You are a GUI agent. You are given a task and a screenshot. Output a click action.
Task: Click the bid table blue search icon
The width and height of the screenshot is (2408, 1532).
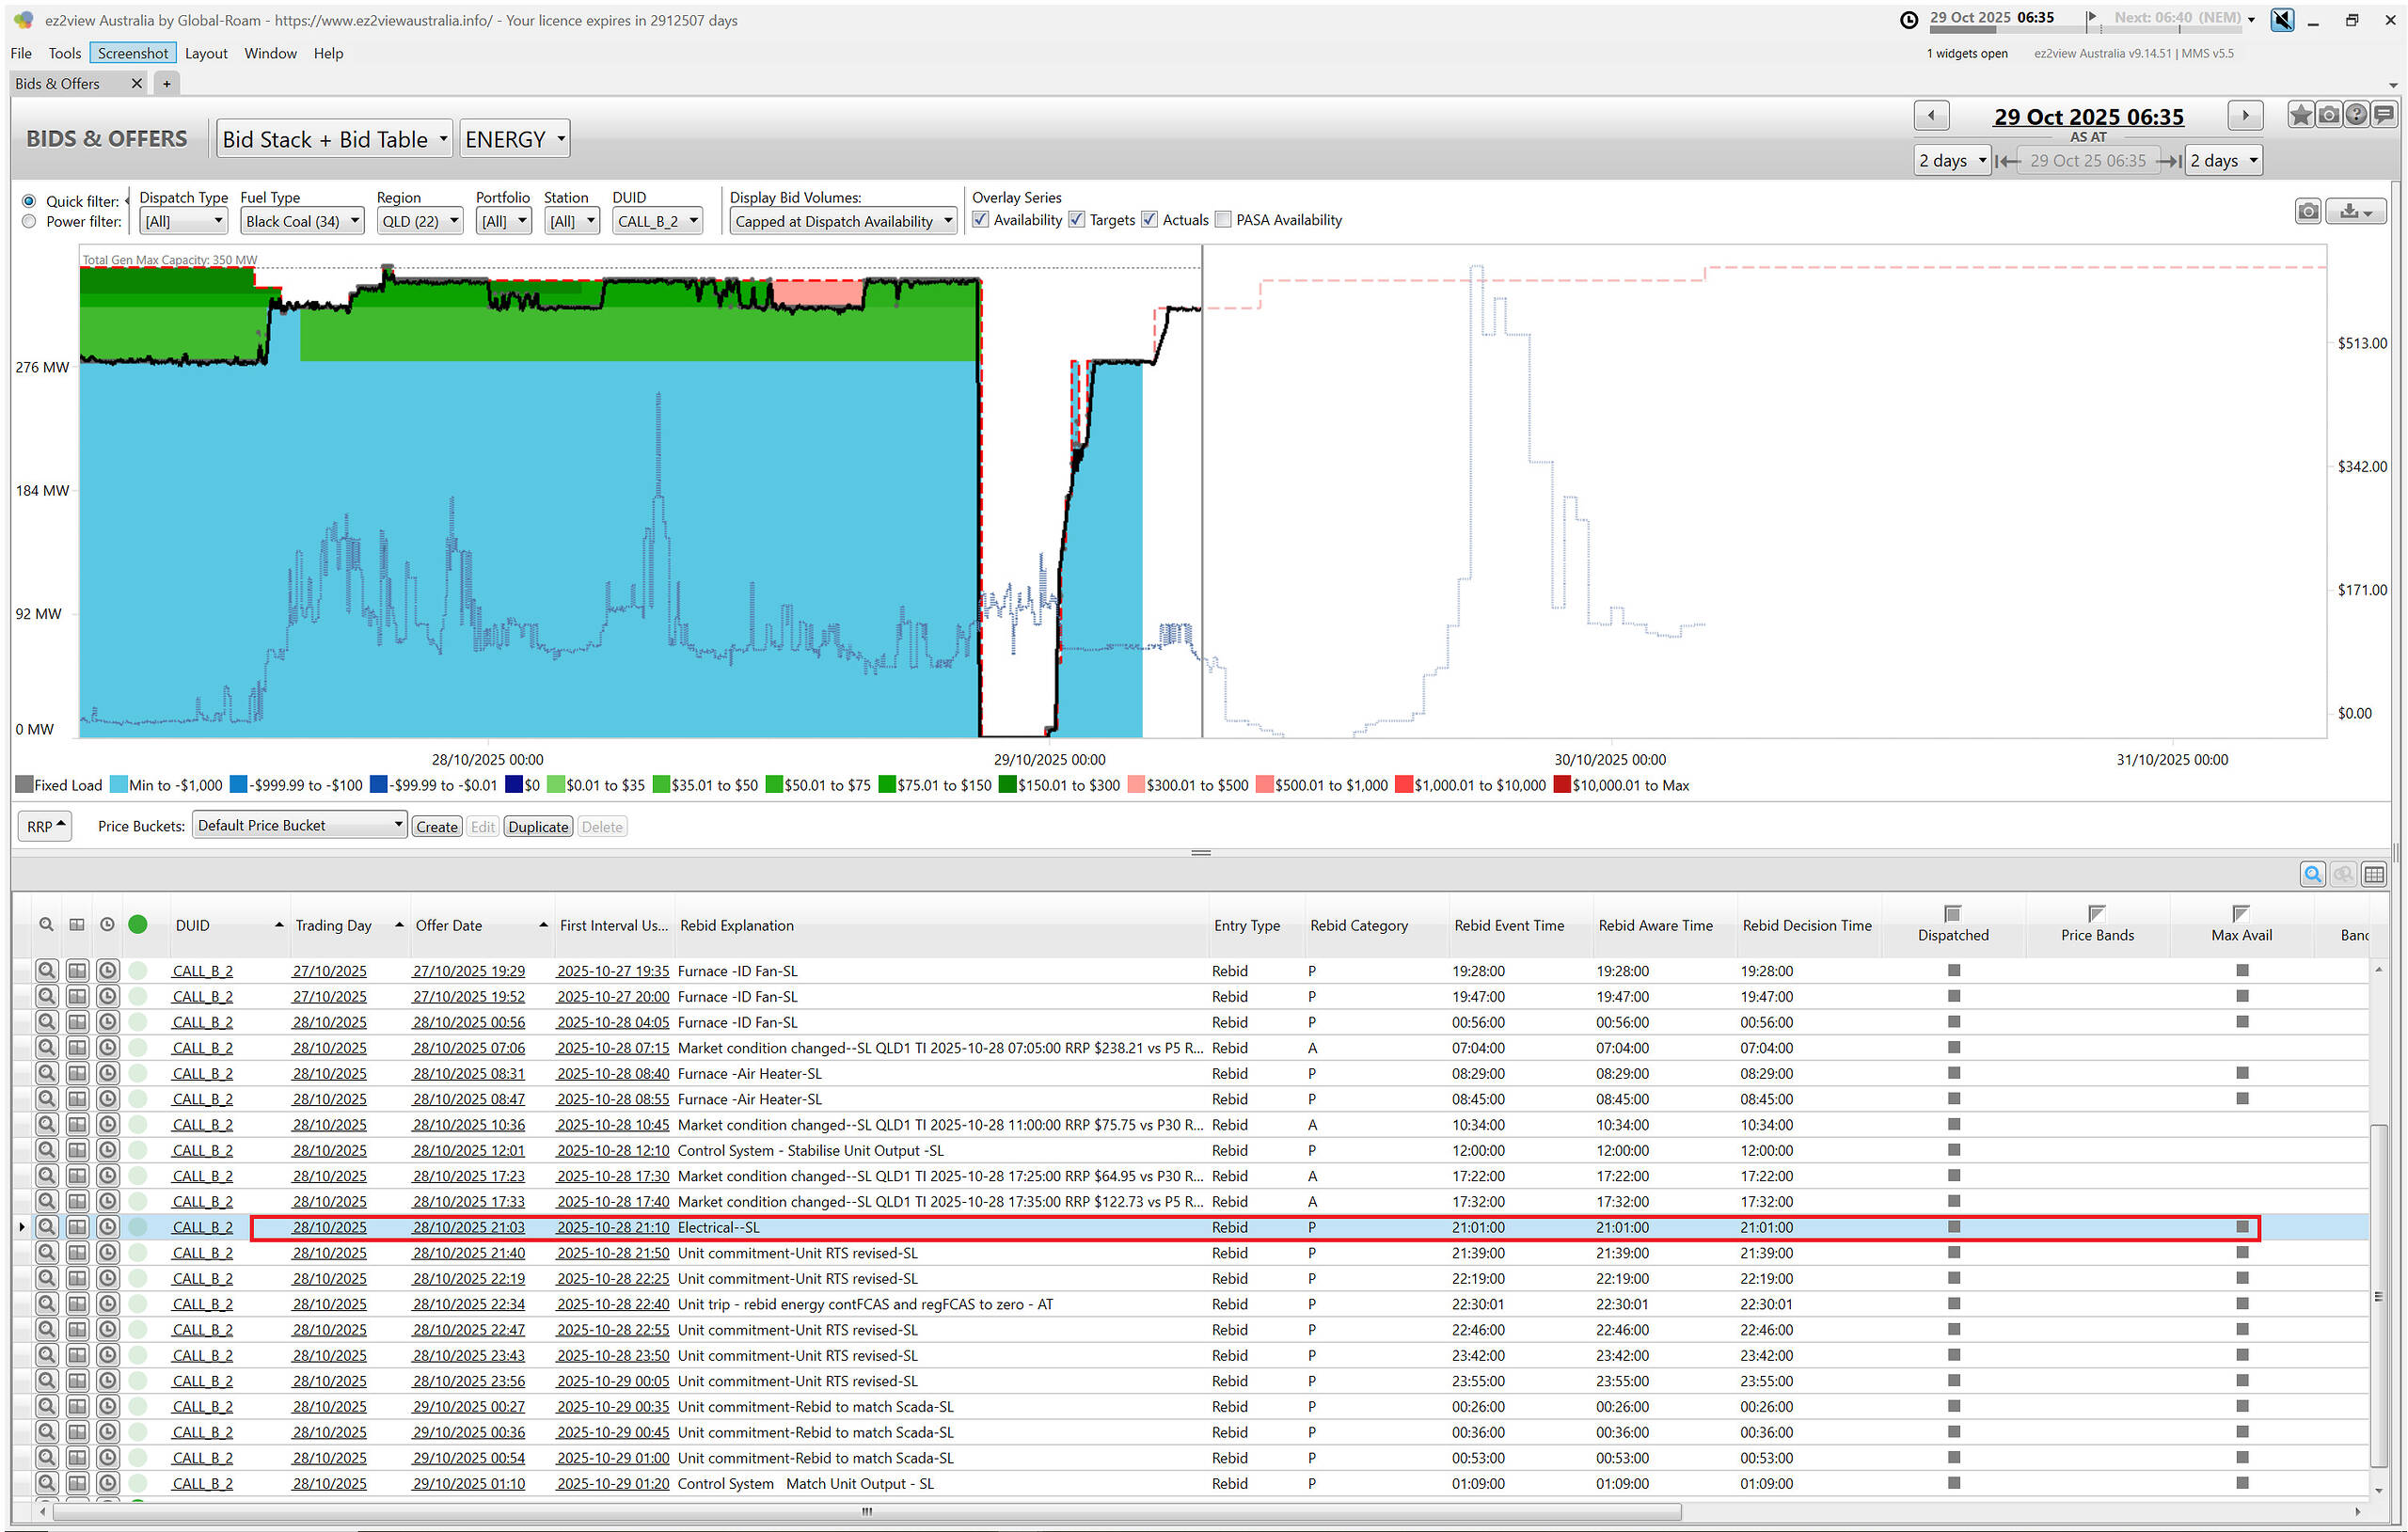click(x=2312, y=874)
